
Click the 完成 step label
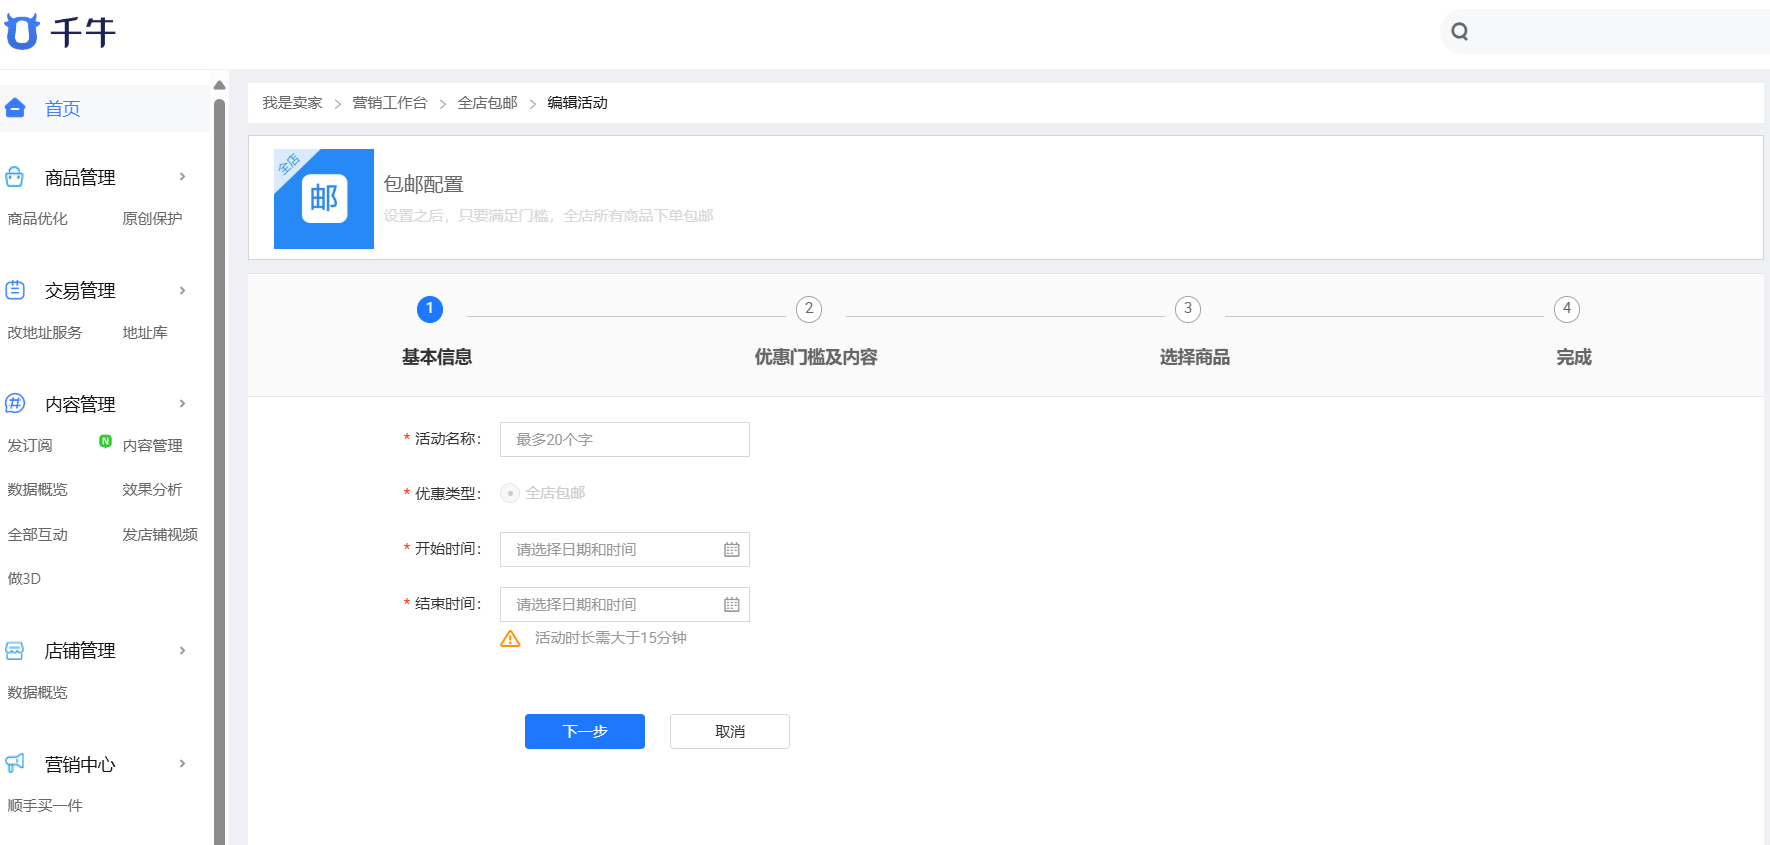coord(1574,357)
